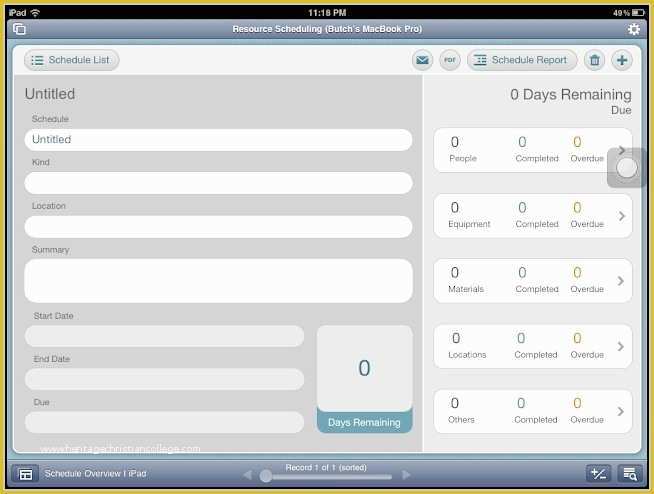Expand the Equipment row chevron

(x=621, y=216)
